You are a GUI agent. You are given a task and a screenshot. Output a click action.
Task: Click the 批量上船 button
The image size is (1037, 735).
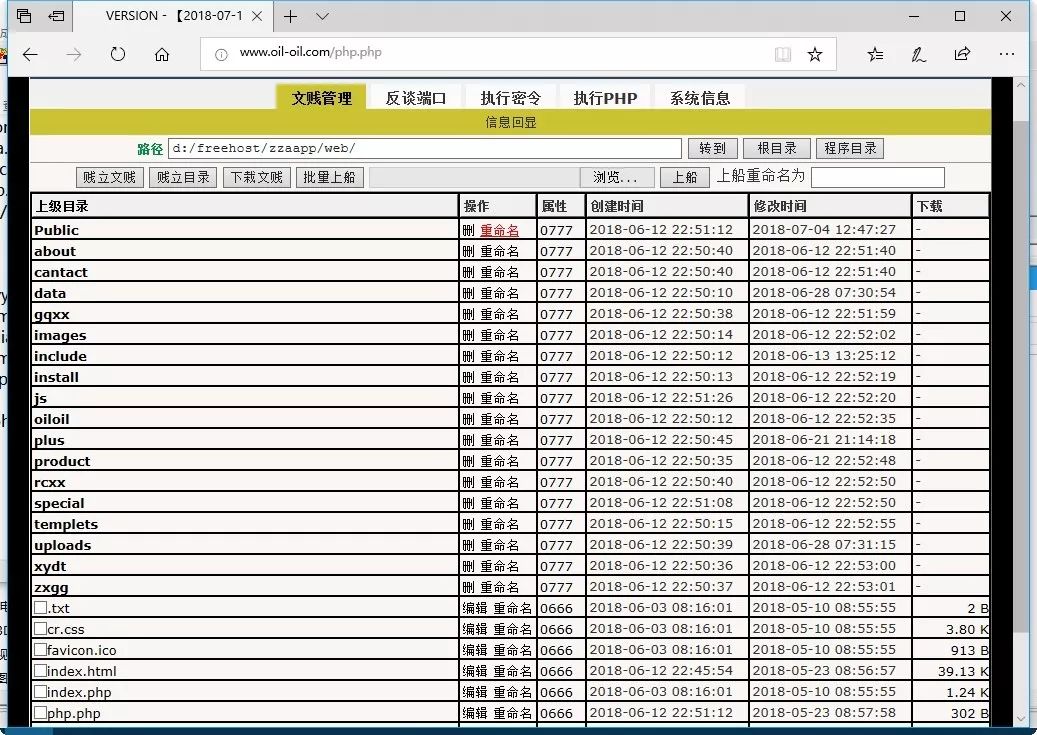point(328,177)
